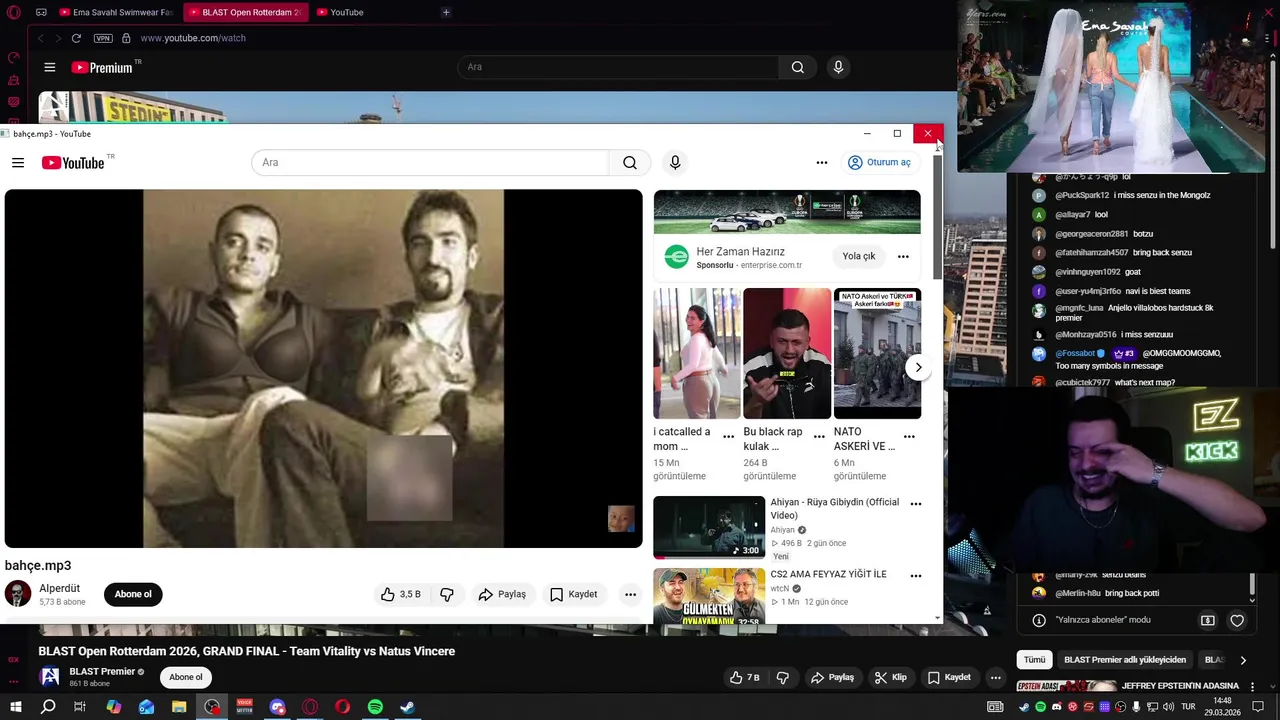Subscribe to Alperdüt with Abone ol
The height and width of the screenshot is (720, 1280).
pyautogui.click(x=133, y=594)
